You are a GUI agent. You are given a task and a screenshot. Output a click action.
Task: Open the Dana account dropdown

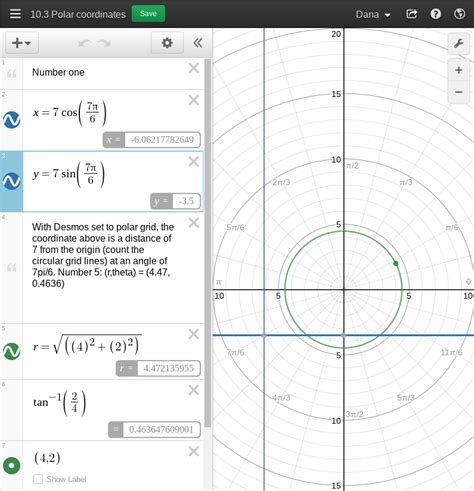tap(373, 14)
